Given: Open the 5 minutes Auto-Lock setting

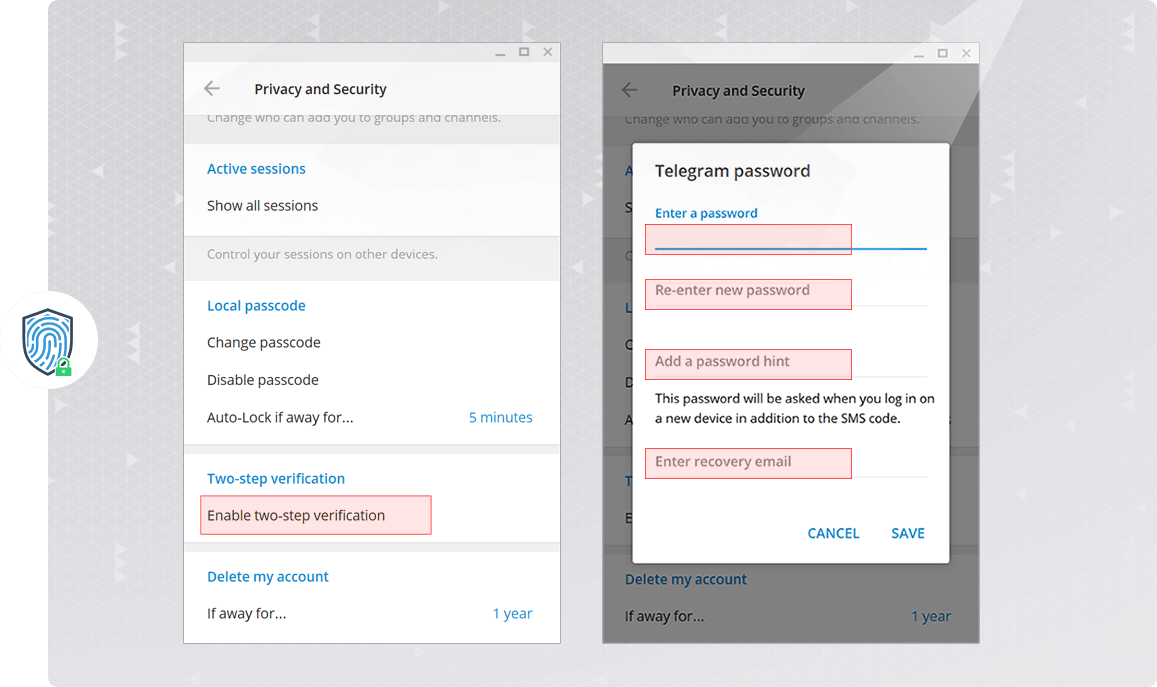Looking at the screenshot, I should [500, 418].
